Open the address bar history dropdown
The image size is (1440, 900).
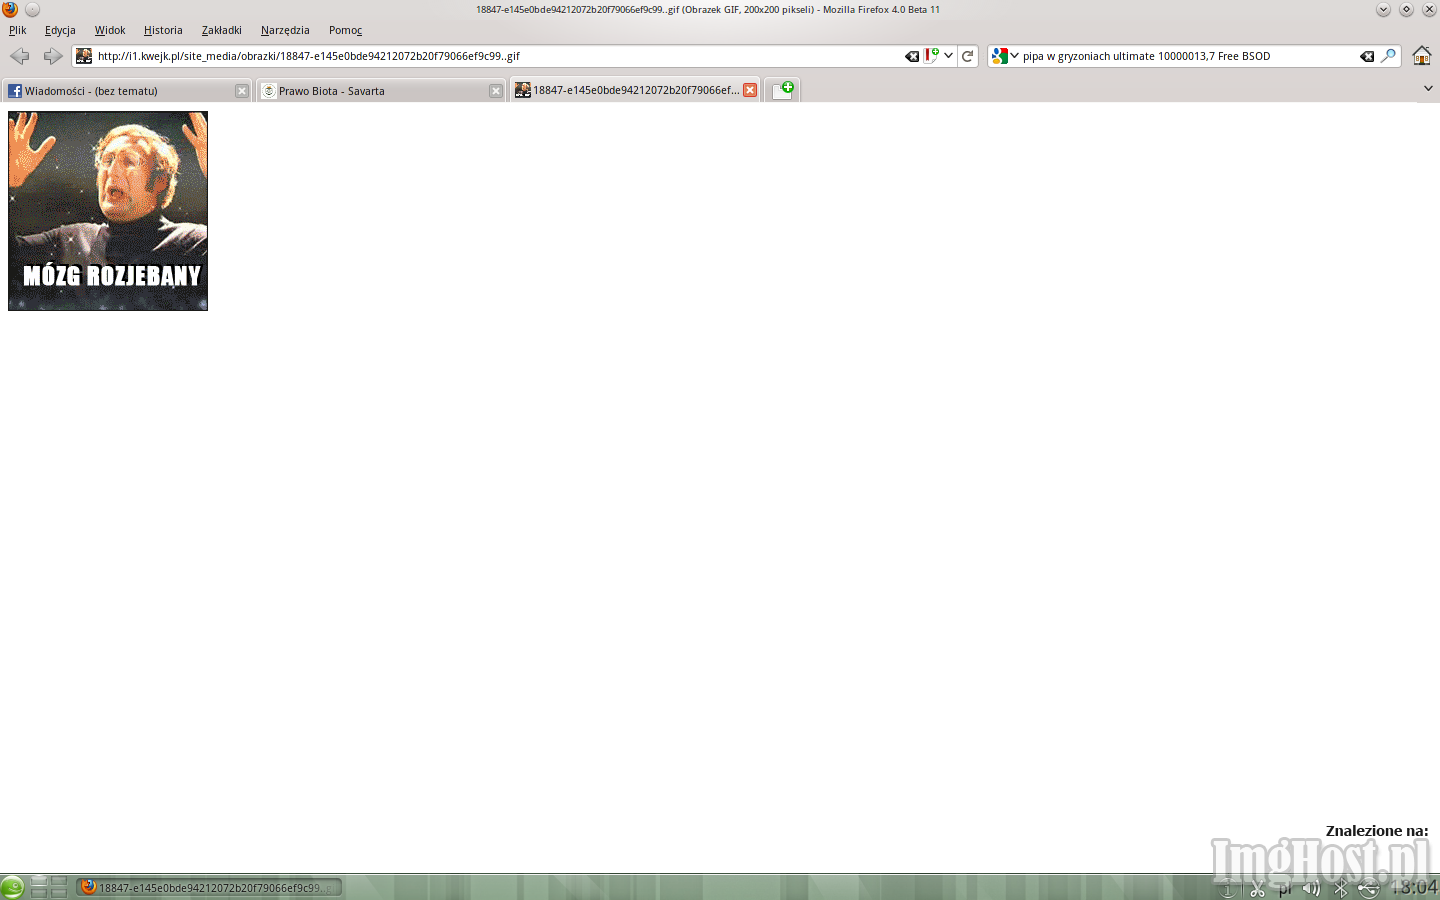(948, 56)
